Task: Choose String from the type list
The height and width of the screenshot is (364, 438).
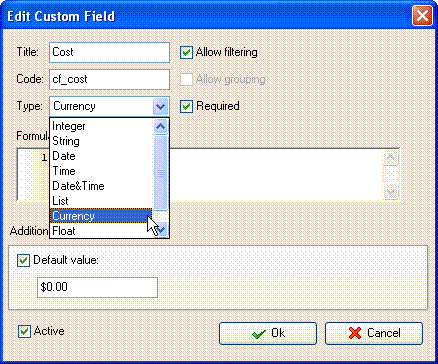Action: [x=101, y=141]
